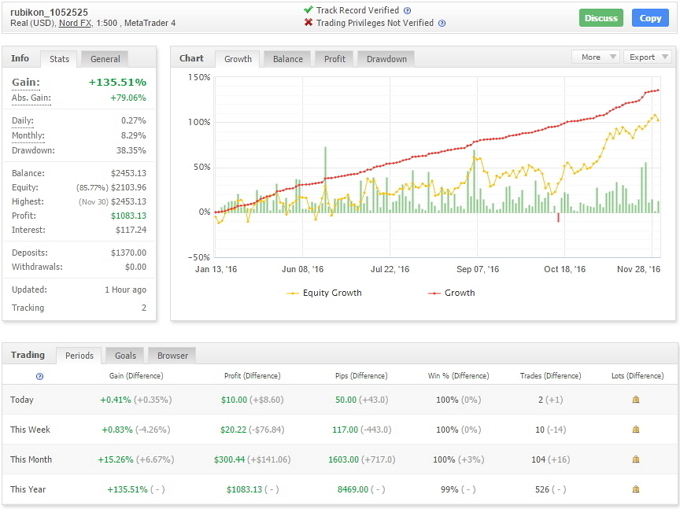Click the lock icon in This Month row
The image size is (680, 509).
pyautogui.click(x=636, y=460)
